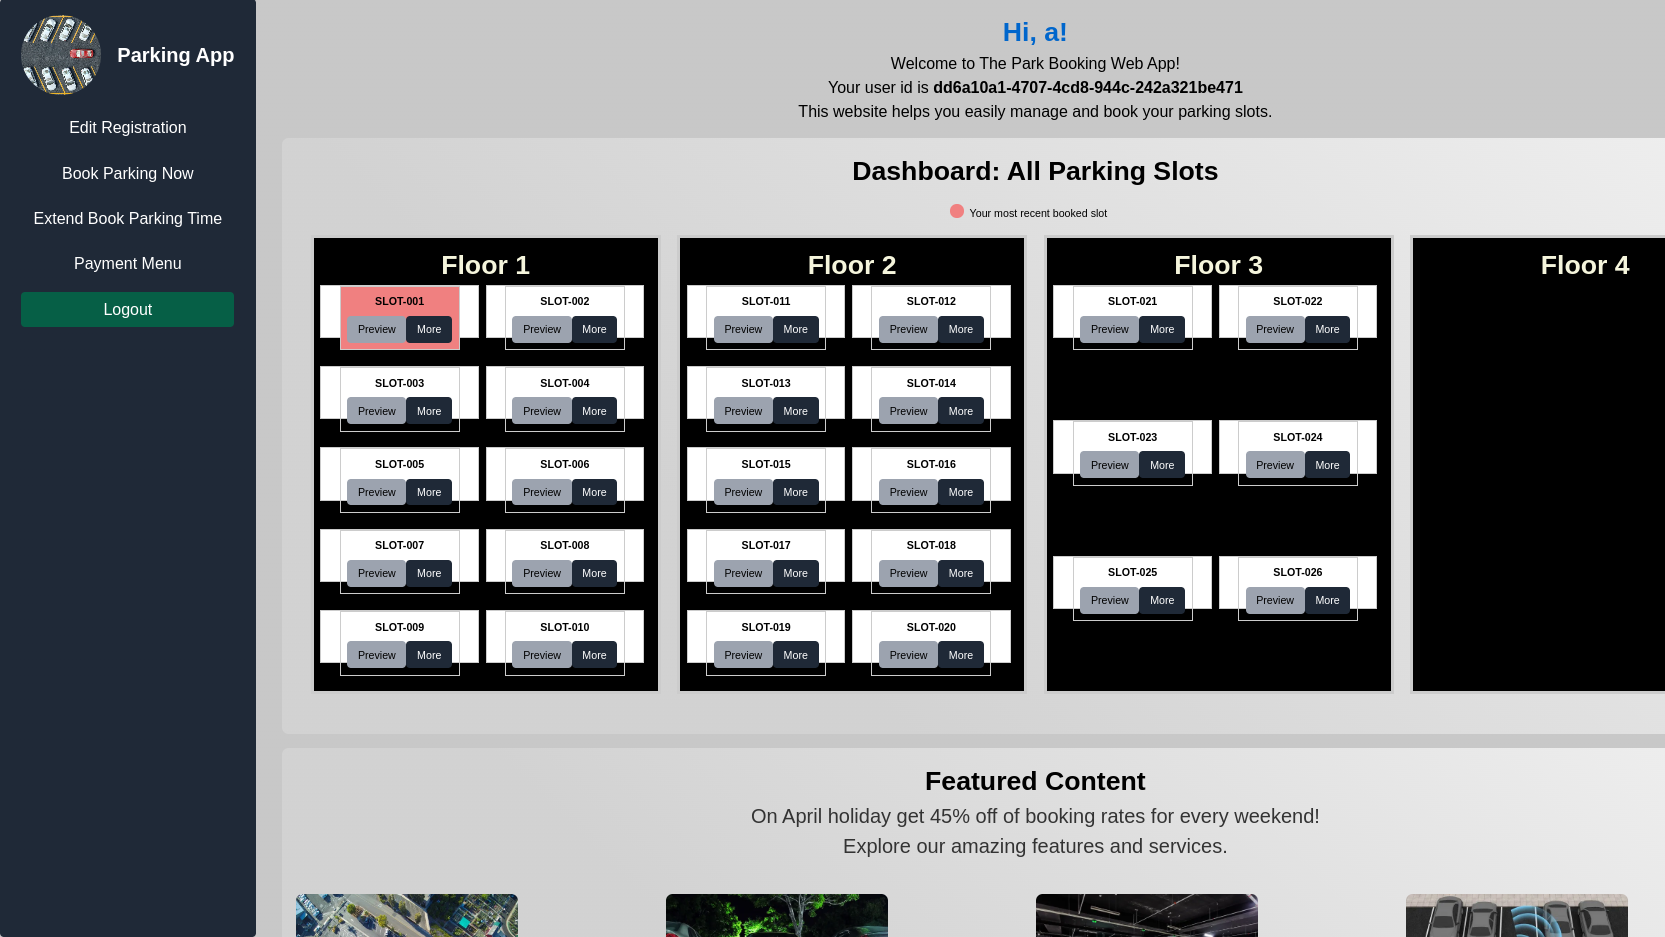Open the aerial parking lot thumbnail
This screenshot has height=937, width=1665.
(x=407, y=915)
